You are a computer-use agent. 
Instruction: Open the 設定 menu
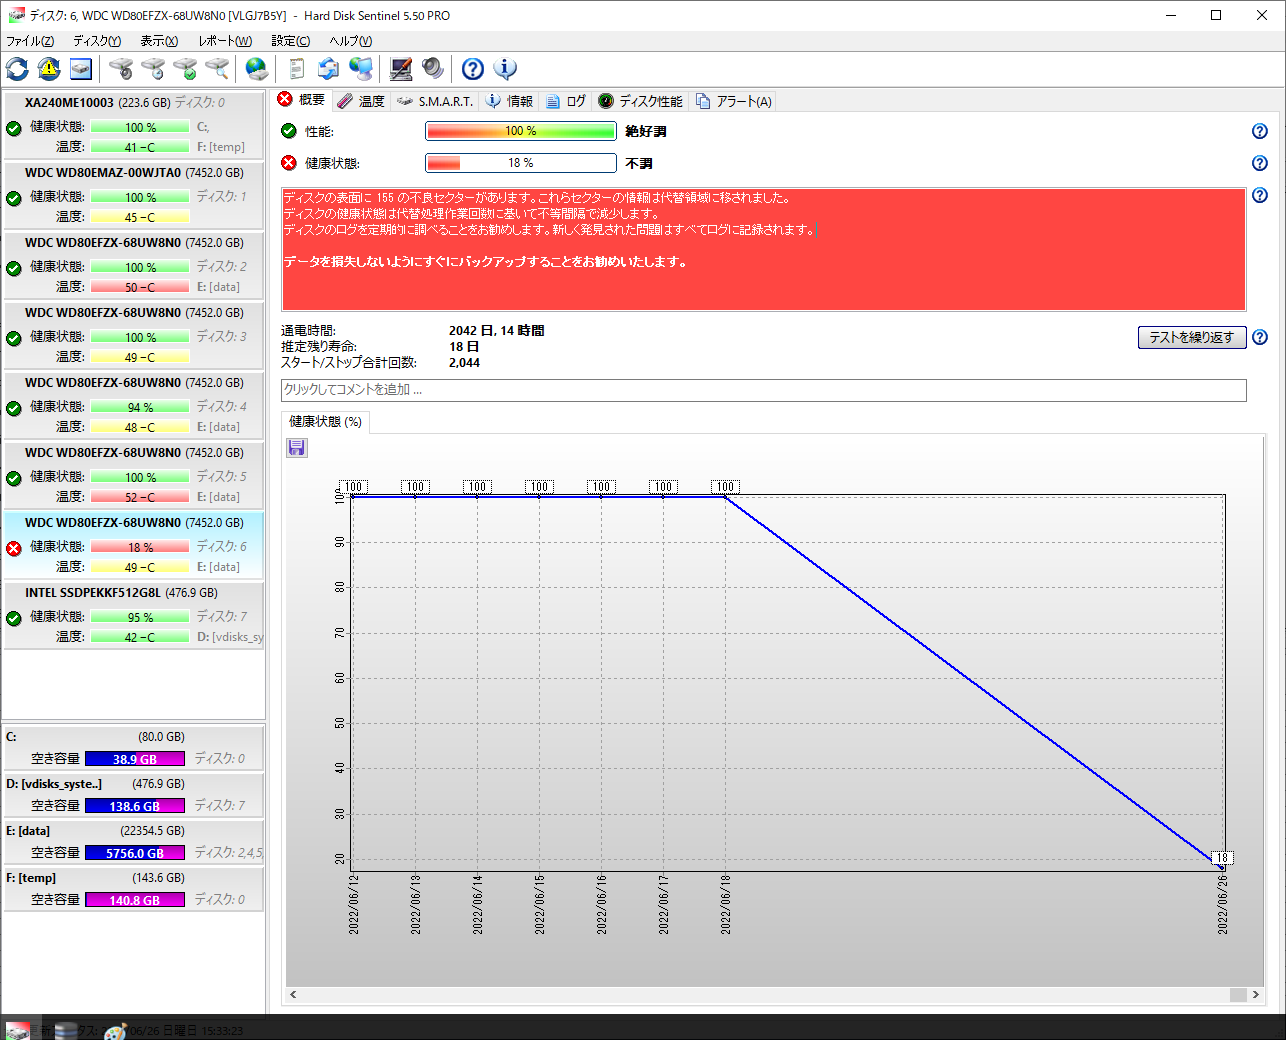coord(291,41)
